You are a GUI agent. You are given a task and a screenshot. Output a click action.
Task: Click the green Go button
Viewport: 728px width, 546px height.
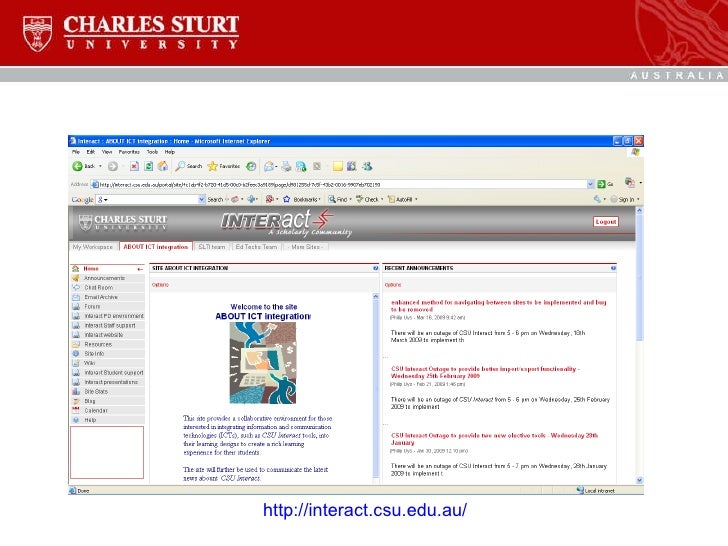(605, 184)
